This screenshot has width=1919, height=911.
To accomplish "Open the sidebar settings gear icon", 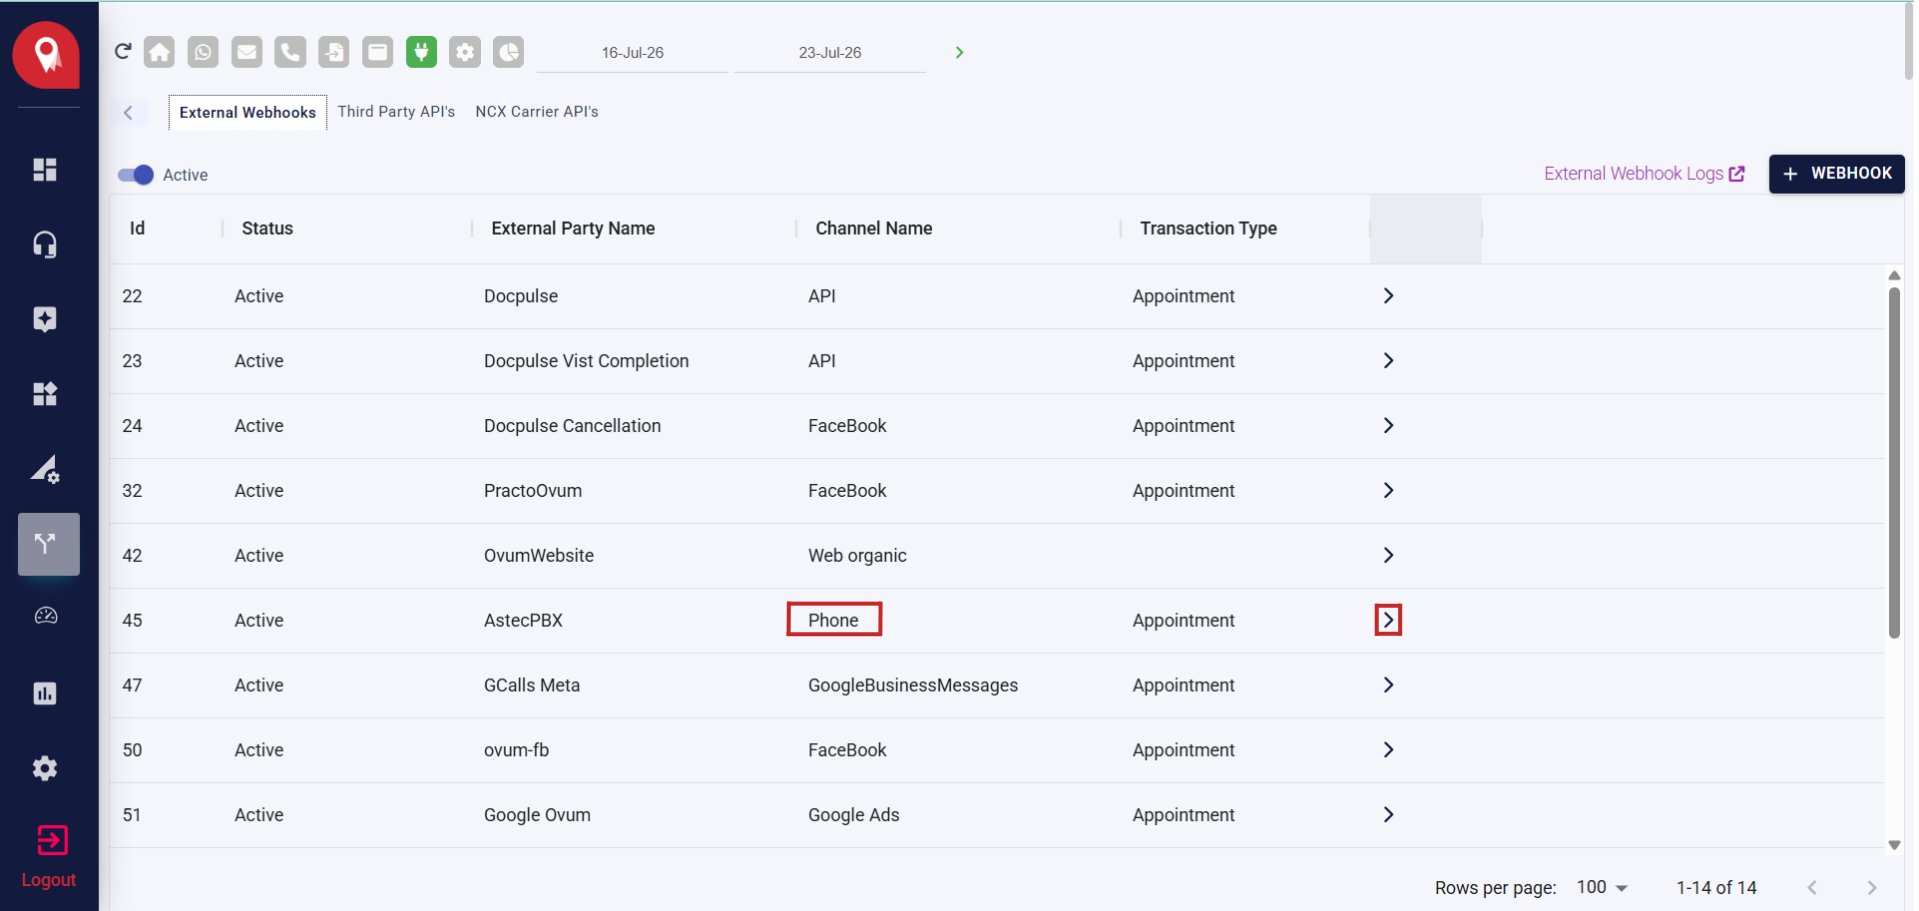I will (x=45, y=768).
